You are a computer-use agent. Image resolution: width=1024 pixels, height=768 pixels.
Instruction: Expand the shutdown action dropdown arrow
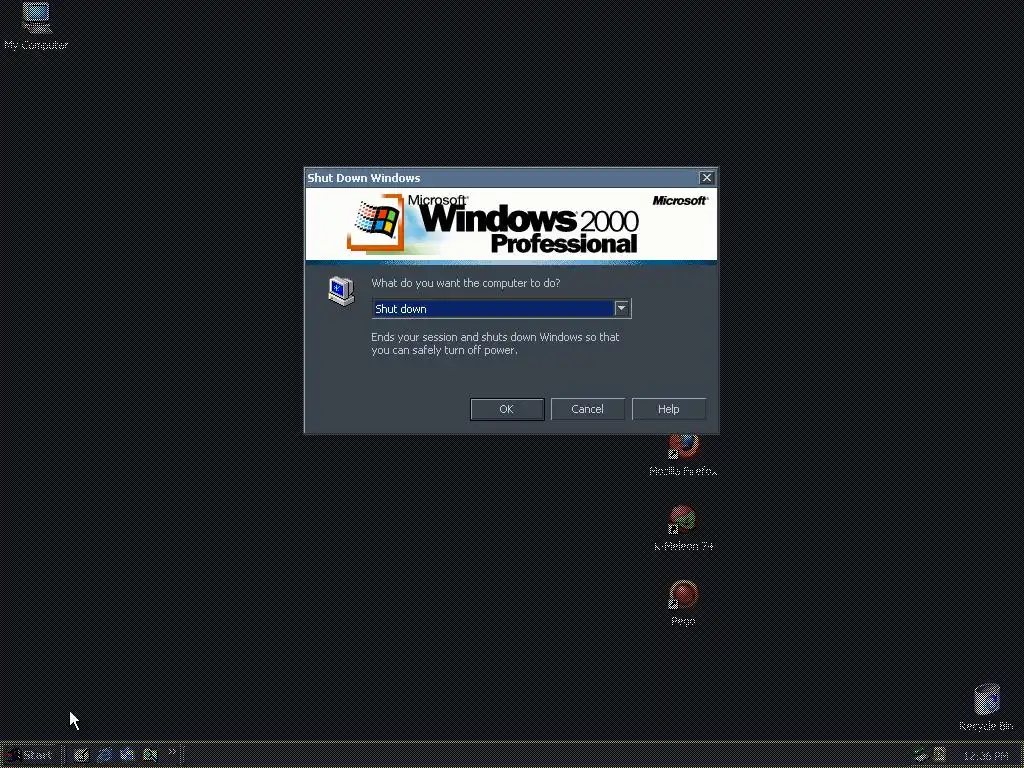tap(622, 308)
